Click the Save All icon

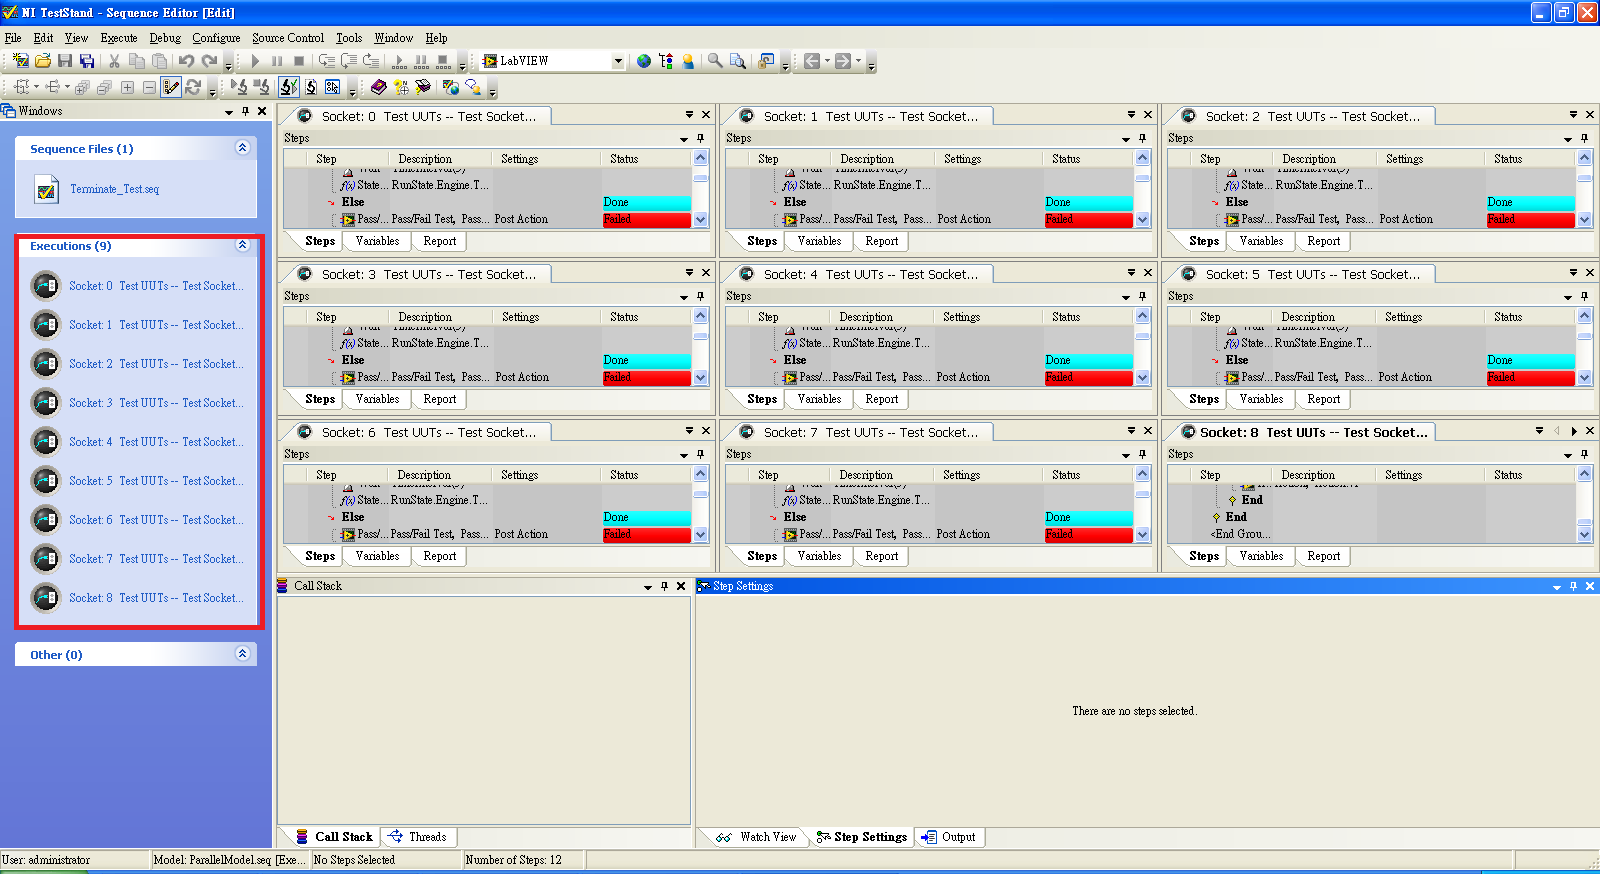coord(87,61)
